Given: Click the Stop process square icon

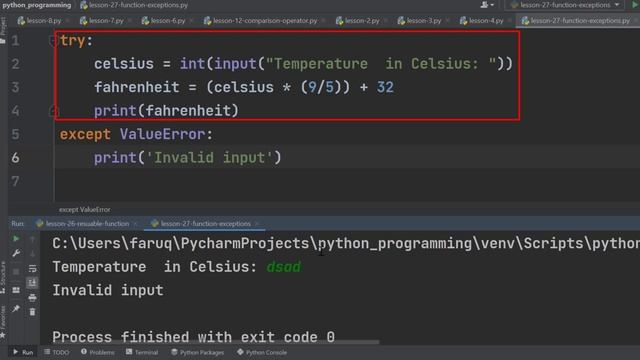Looking at the screenshot, I should 16,271.
